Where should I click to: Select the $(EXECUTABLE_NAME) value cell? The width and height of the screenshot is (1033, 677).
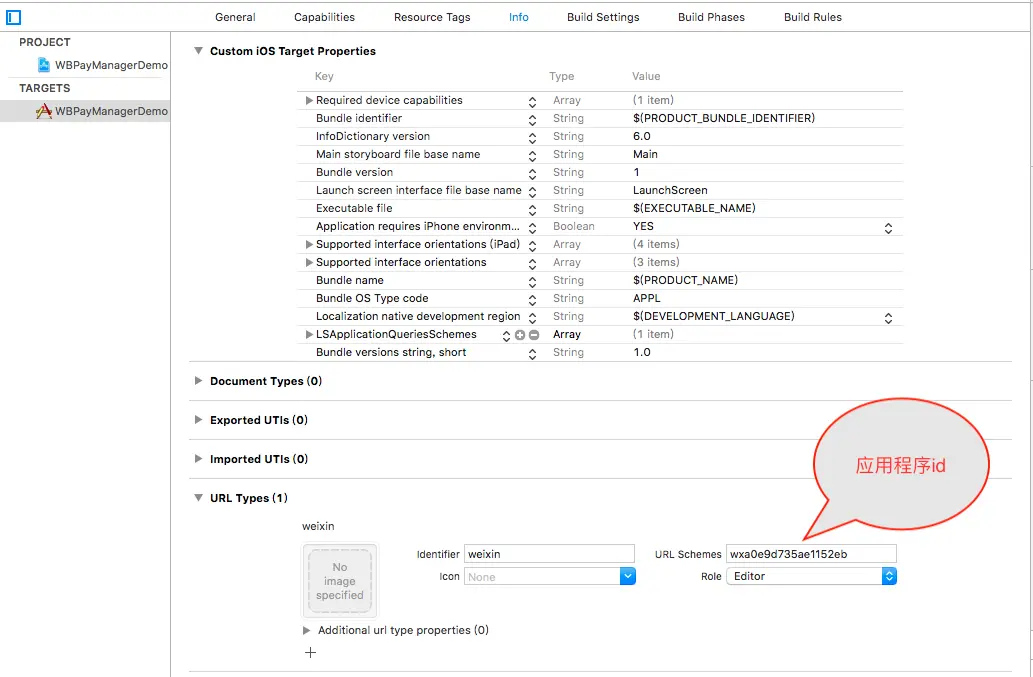[x=694, y=208]
